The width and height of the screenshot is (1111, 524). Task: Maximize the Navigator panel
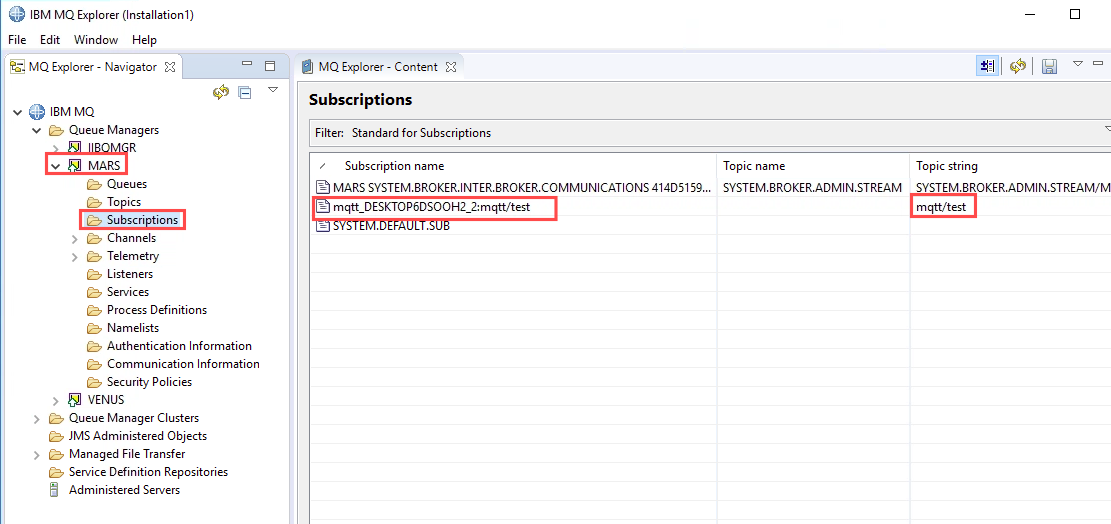click(270, 66)
